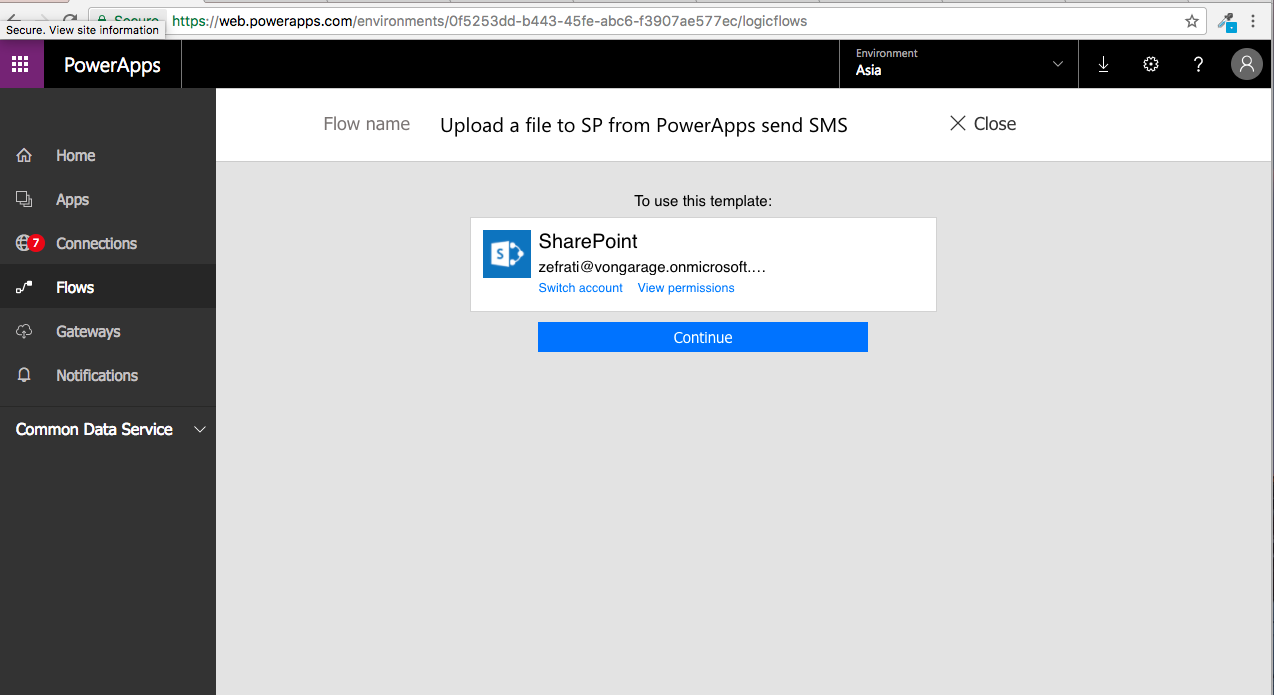
Task: Click the View permissions link
Action: [685, 288]
